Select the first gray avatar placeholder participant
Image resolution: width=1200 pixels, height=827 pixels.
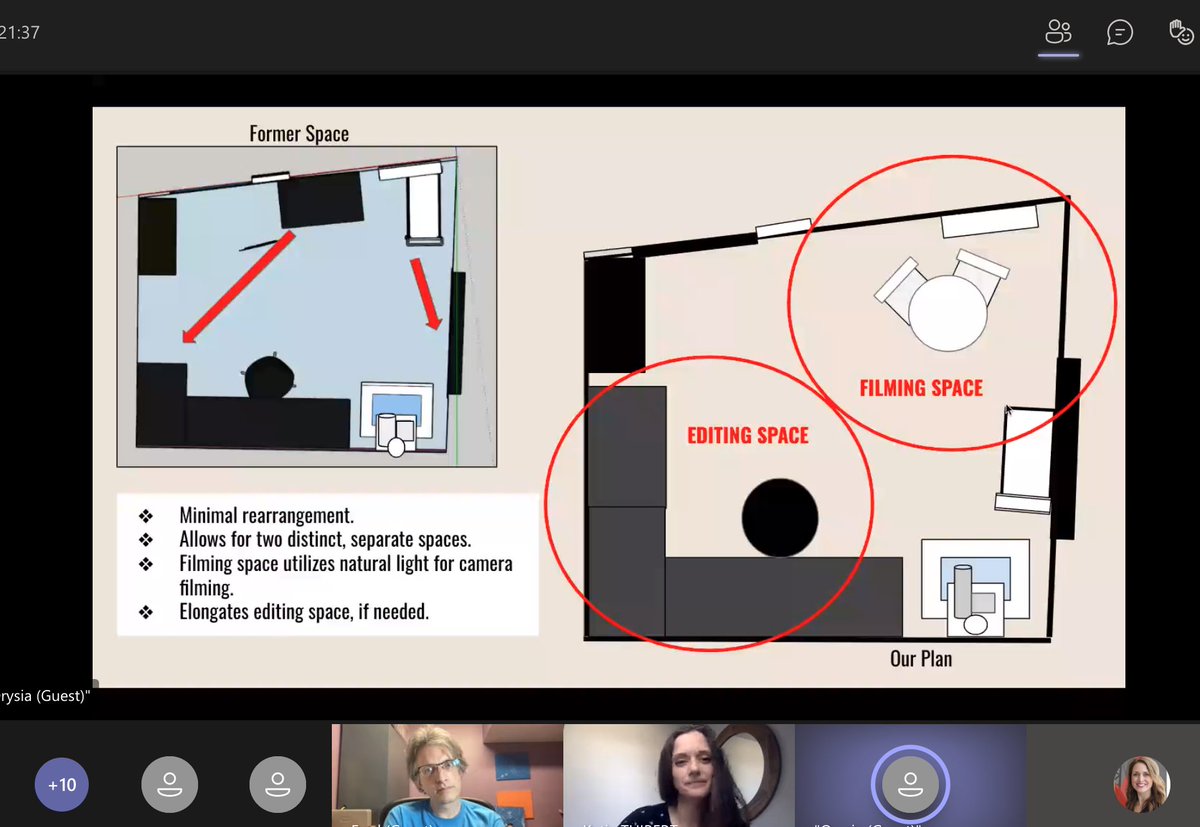click(x=169, y=784)
